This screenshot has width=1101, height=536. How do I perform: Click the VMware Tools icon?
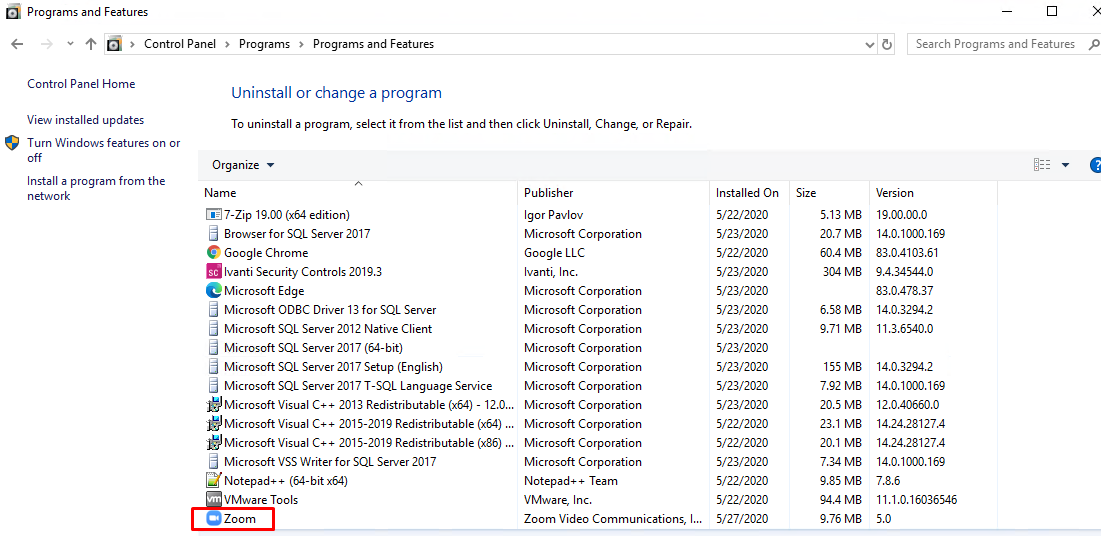coord(213,499)
